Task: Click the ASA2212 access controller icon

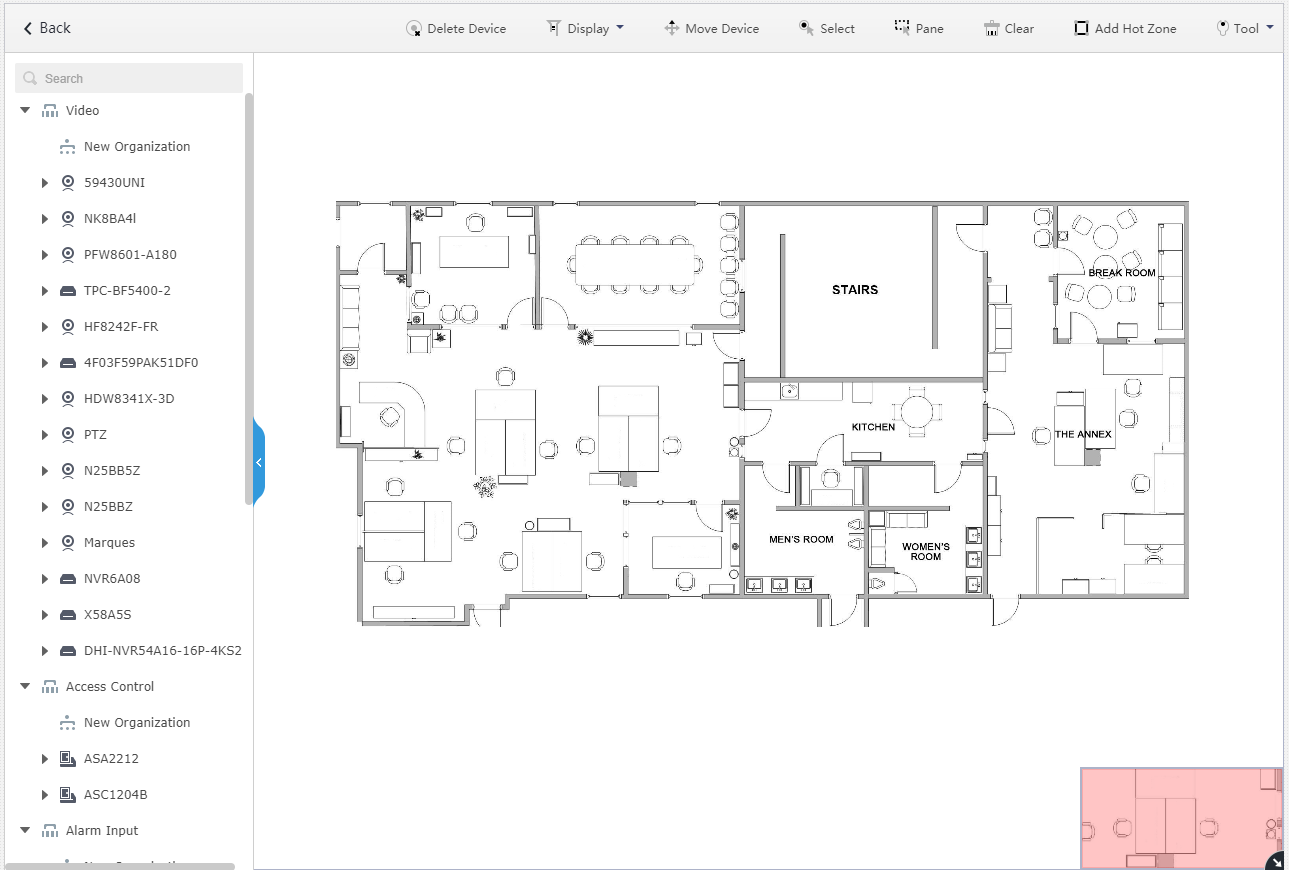Action: tap(68, 759)
